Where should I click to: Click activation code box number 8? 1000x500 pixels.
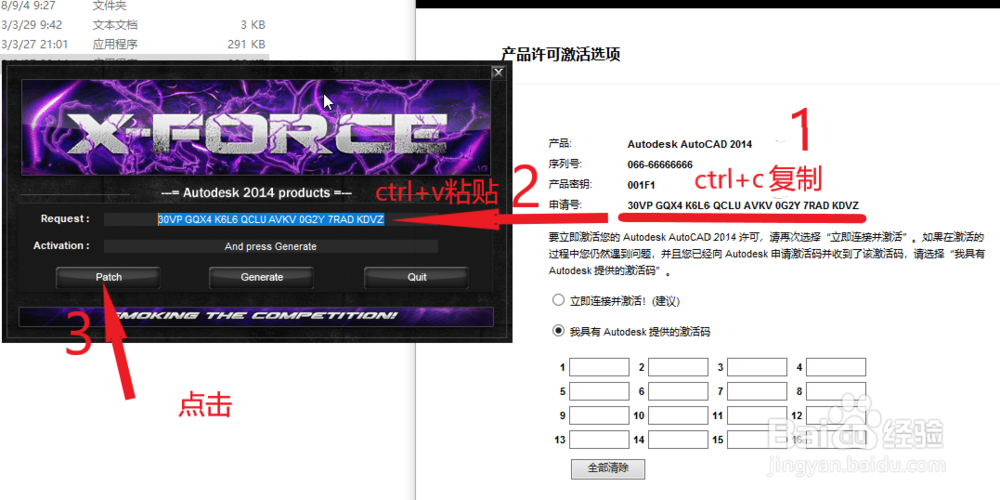point(836,391)
